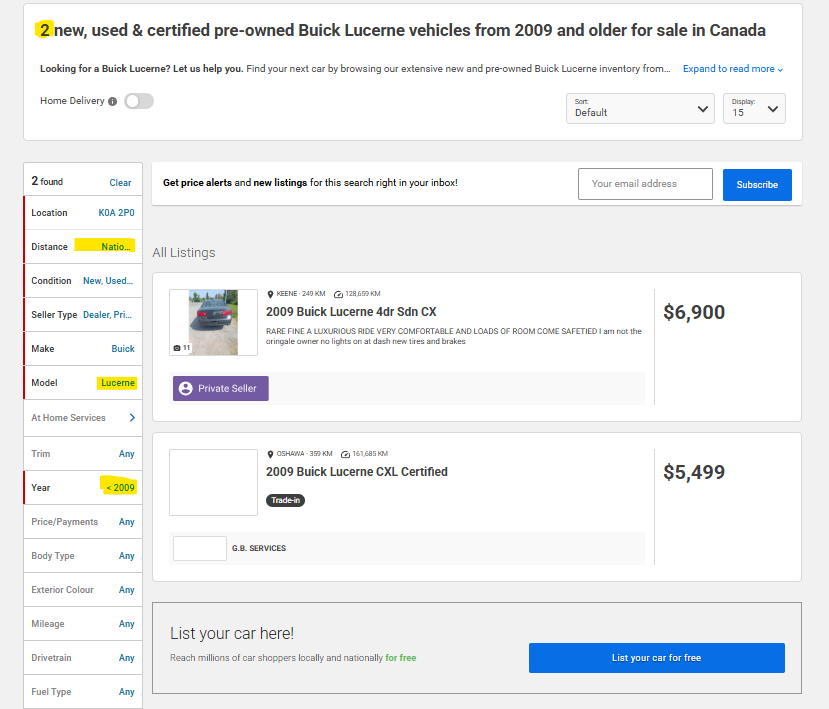Click the "for free" green text
The width and height of the screenshot is (829, 709).
[x=401, y=658]
